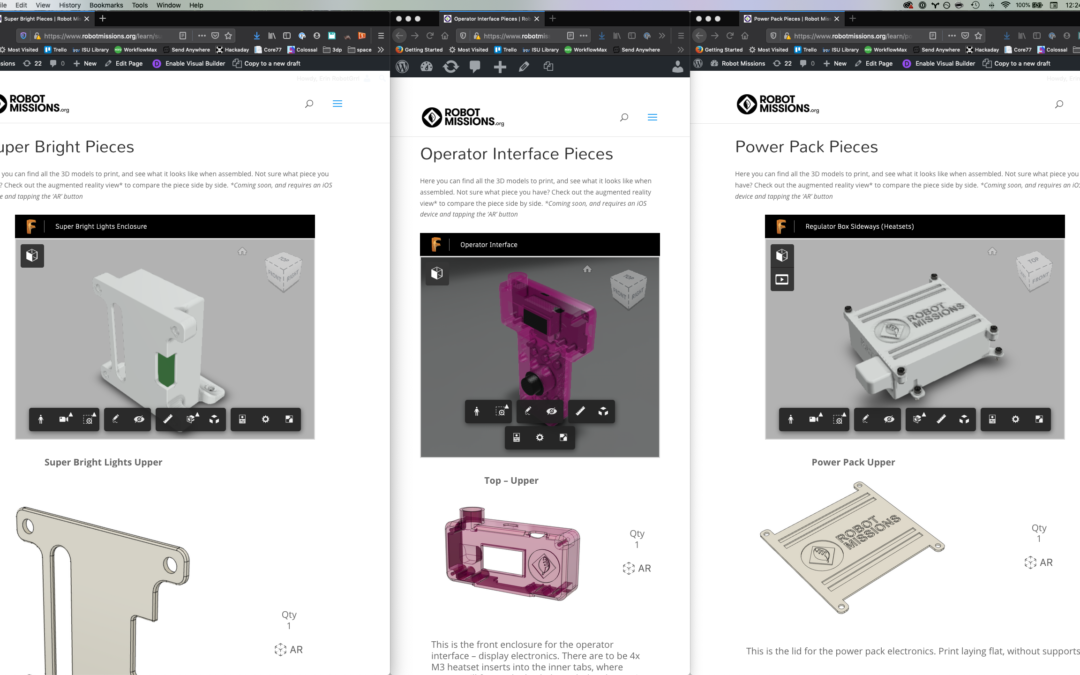This screenshot has height=675, width=1080.
Task: Open animation play panel in Regulator Box viewer
Action: pyautogui.click(x=782, y=280)
